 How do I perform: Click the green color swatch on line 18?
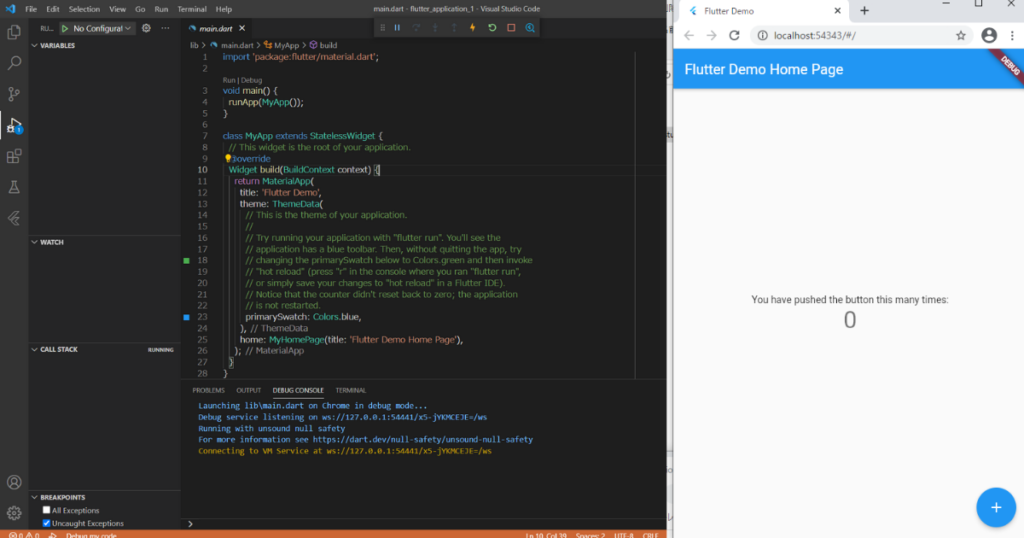point(186,261)
